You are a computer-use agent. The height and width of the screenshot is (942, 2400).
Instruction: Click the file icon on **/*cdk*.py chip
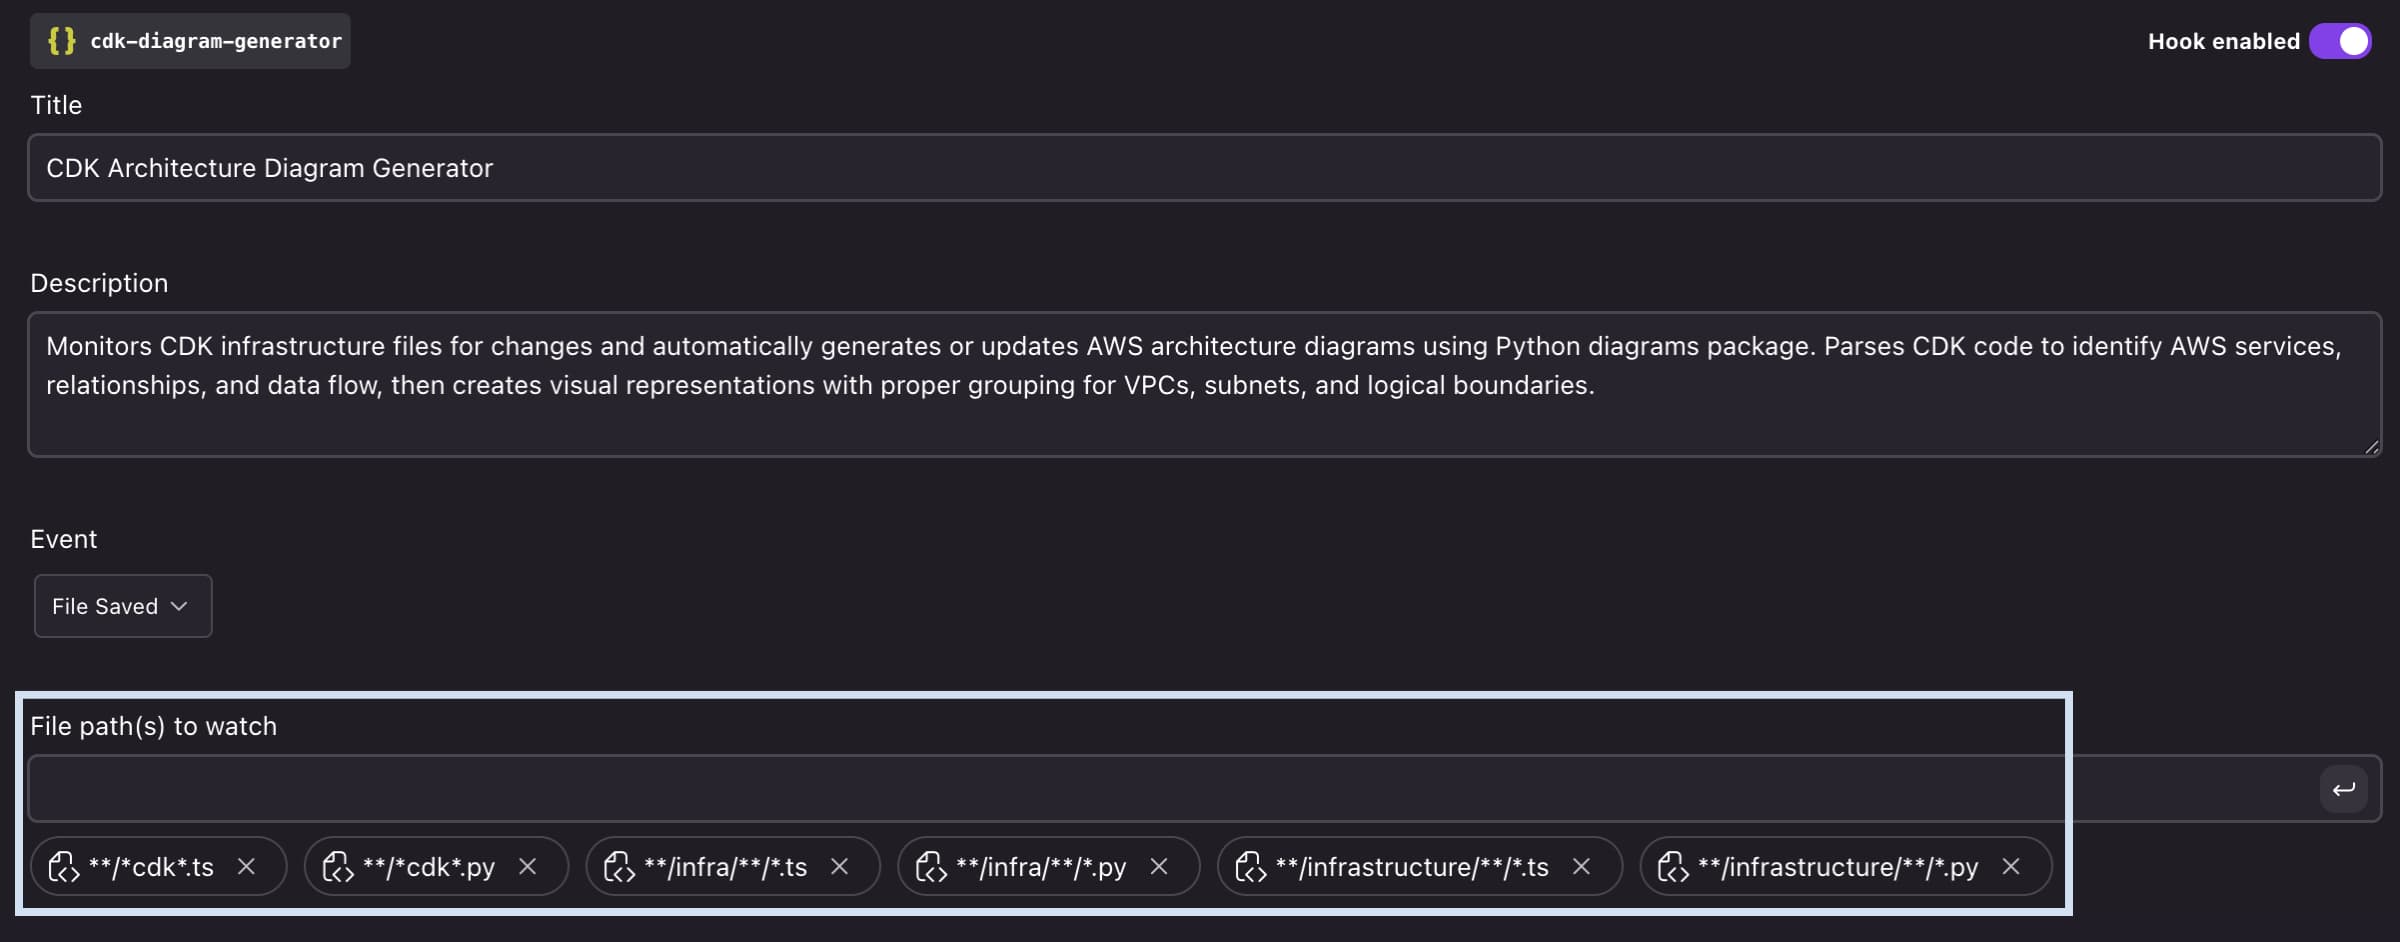[x=338, y=866]
